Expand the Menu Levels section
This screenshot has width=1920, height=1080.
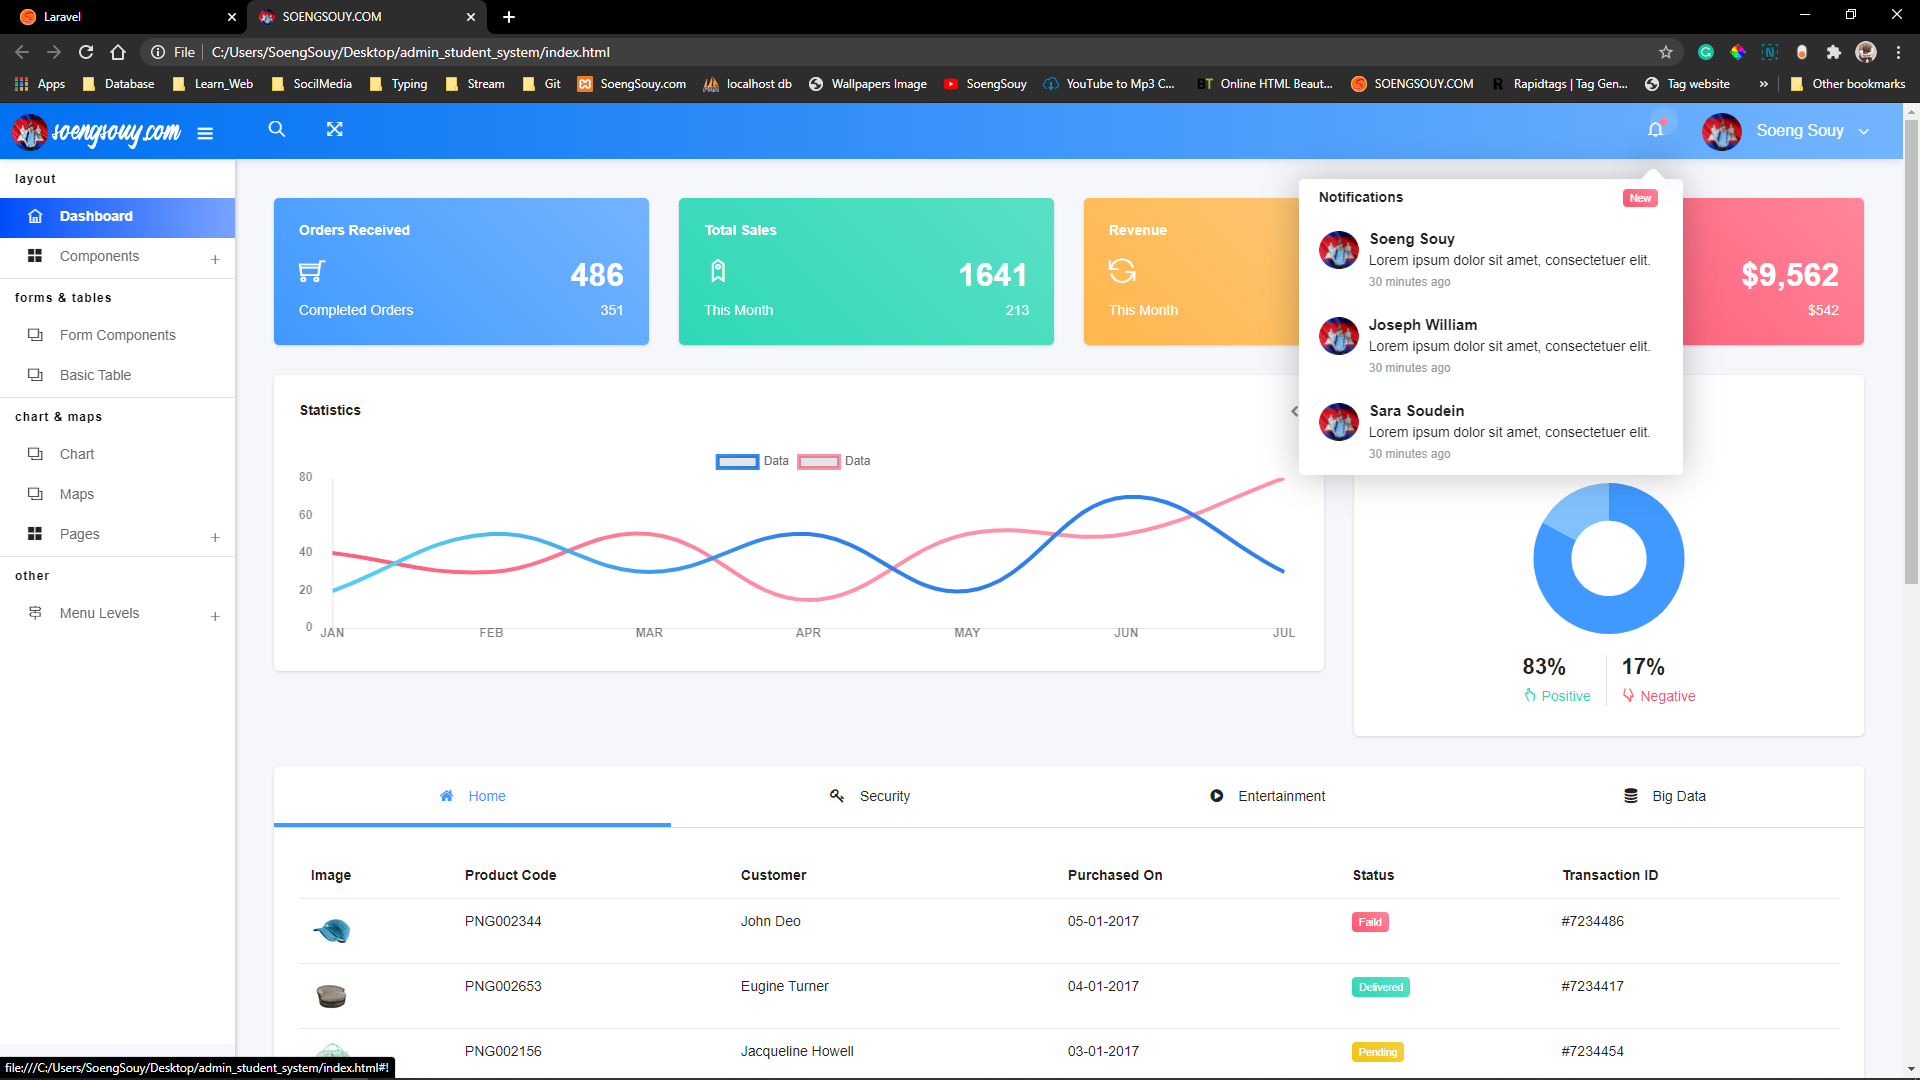coord(215,616)
